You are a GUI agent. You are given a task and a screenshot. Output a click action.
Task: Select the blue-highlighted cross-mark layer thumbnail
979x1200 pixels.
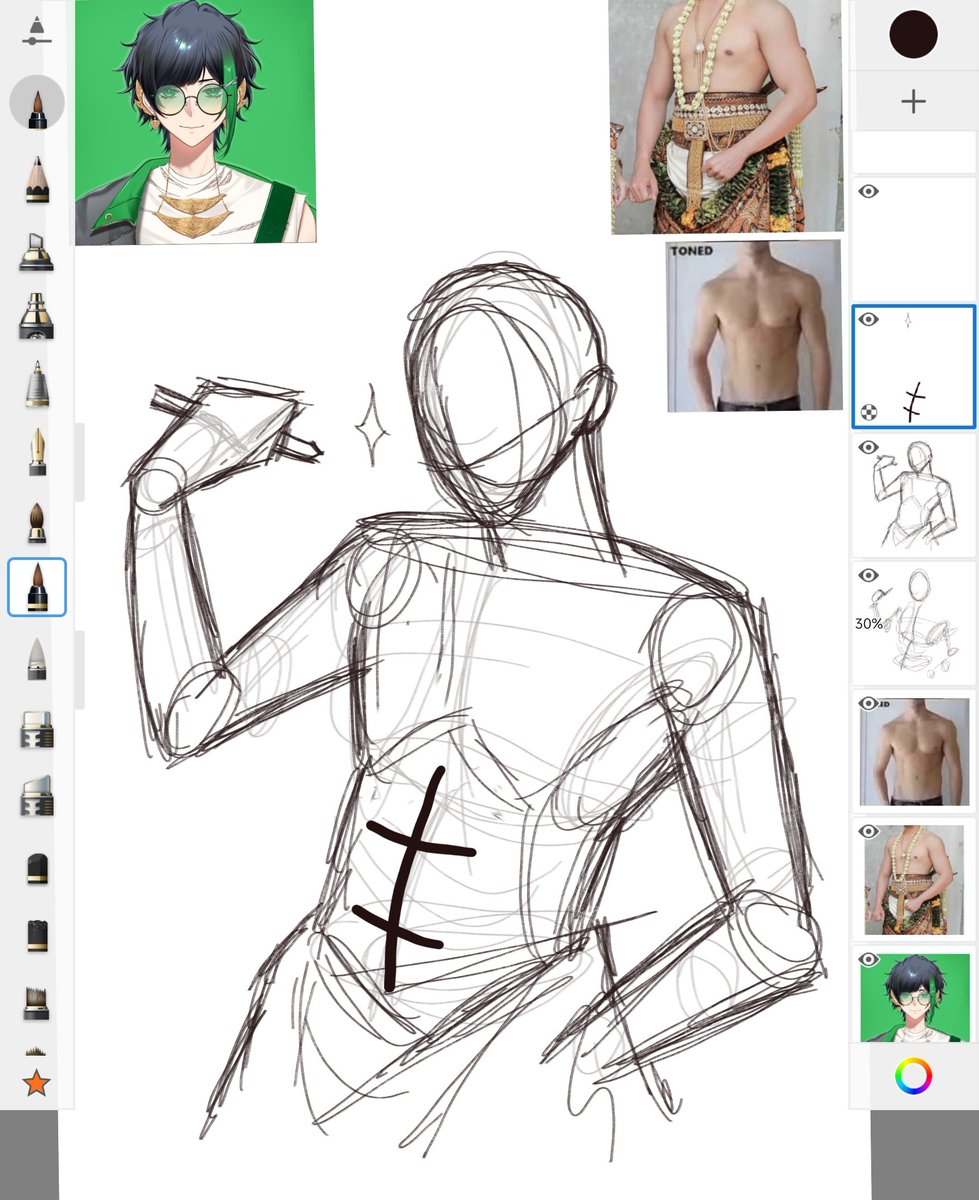click(914, 367)
